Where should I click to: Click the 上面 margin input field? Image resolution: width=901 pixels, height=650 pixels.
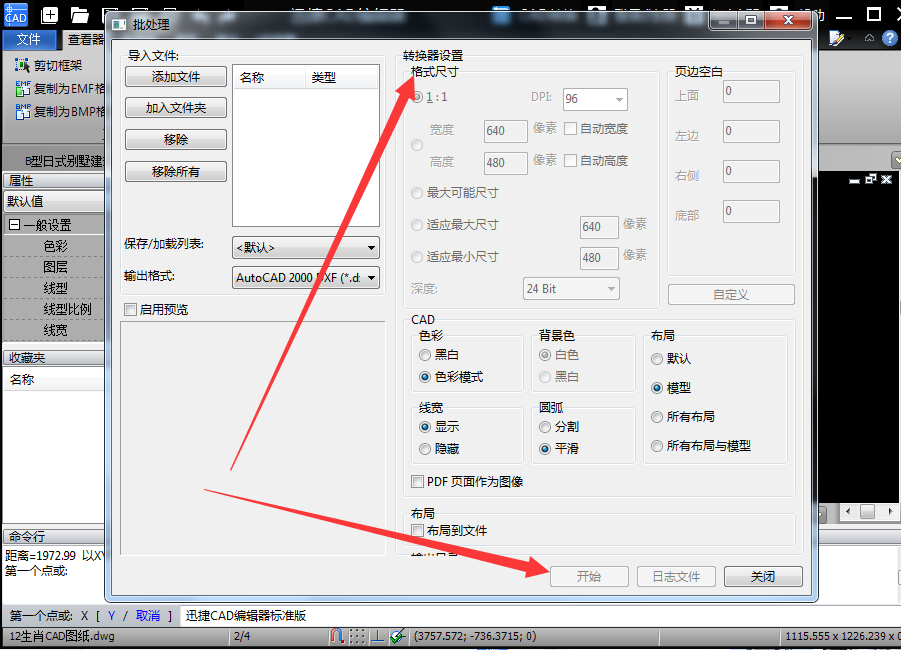click(x=751, y=91)
